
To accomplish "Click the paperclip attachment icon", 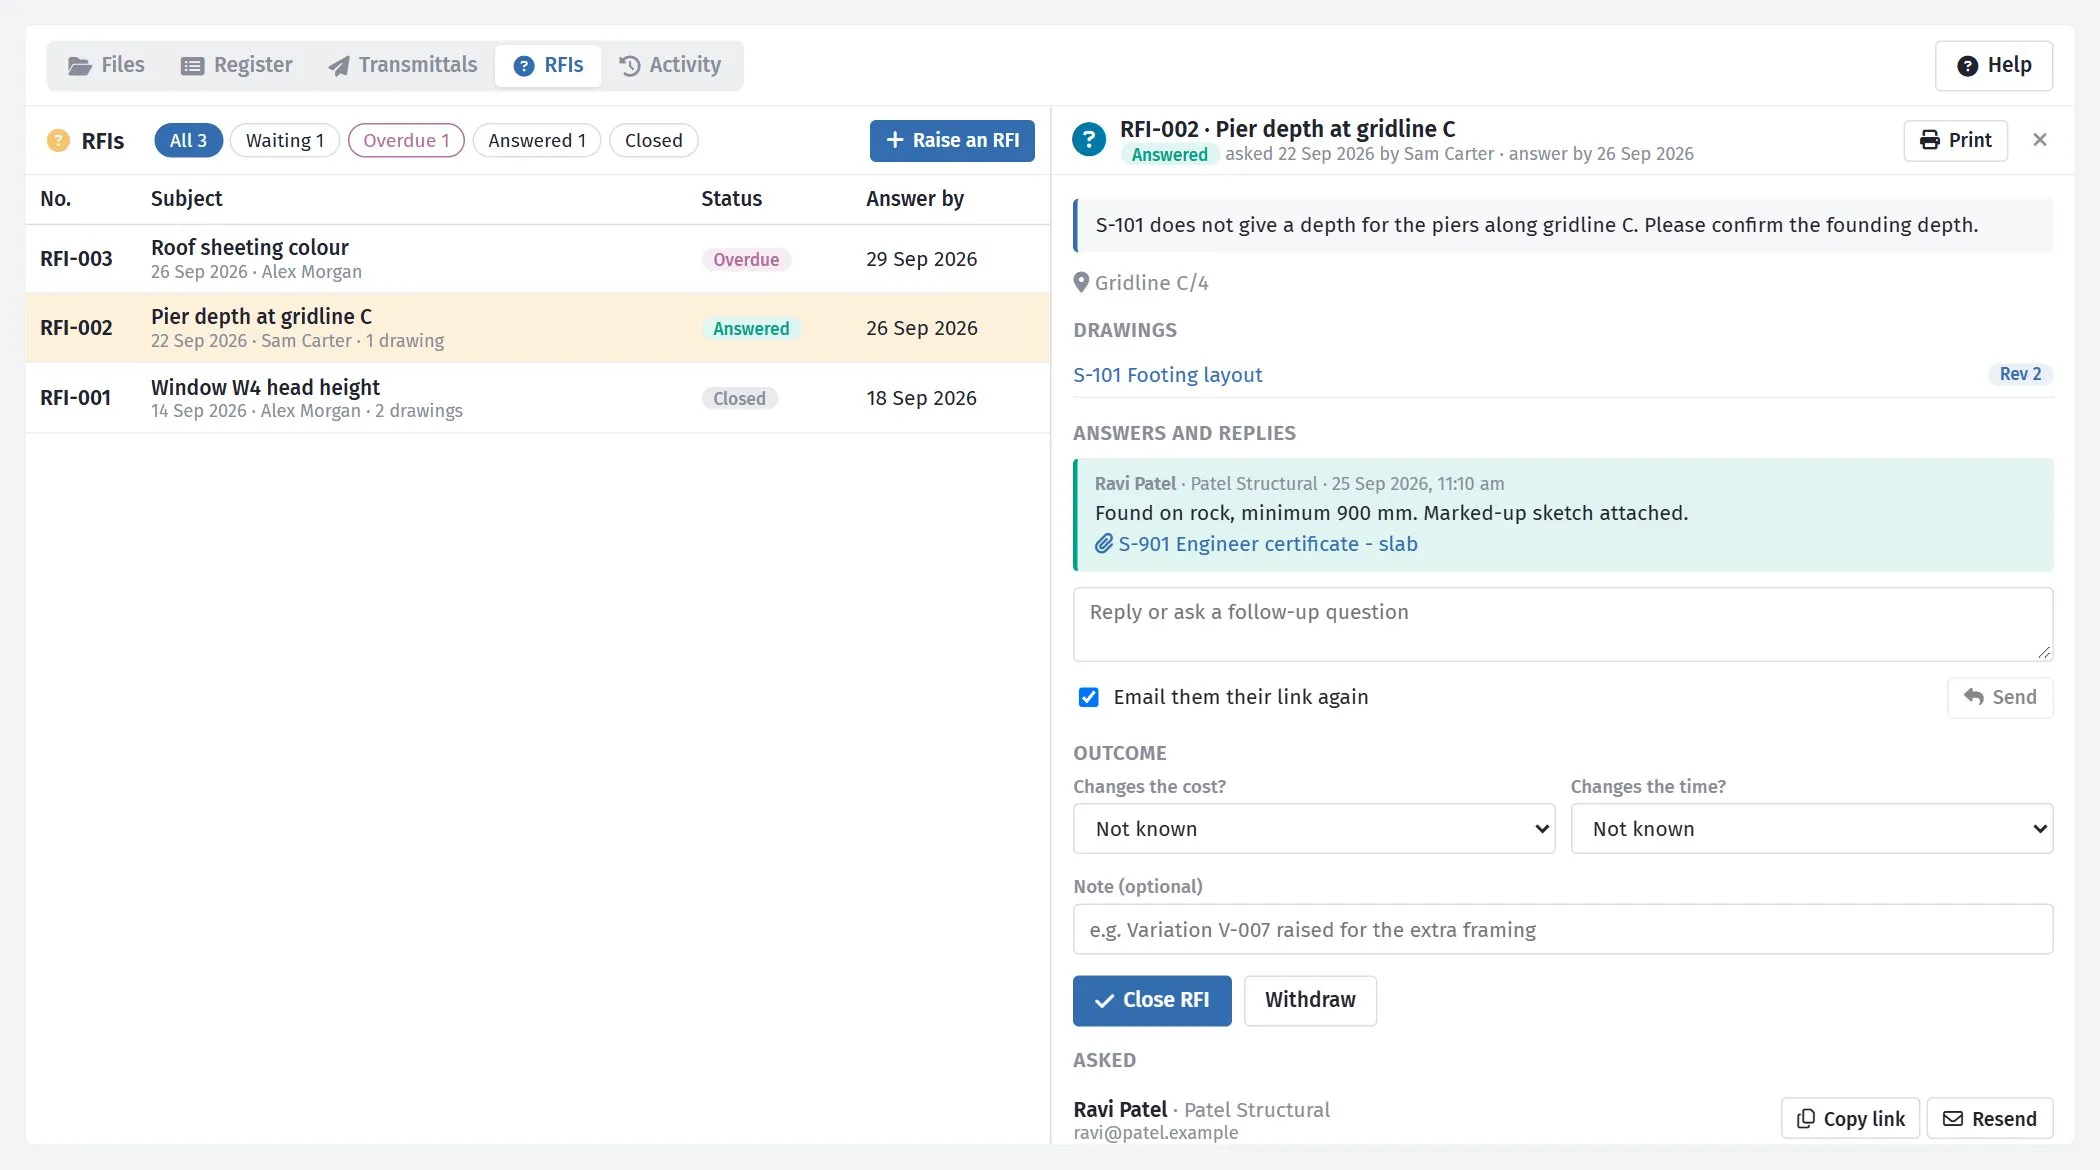I will (1104, 544).
